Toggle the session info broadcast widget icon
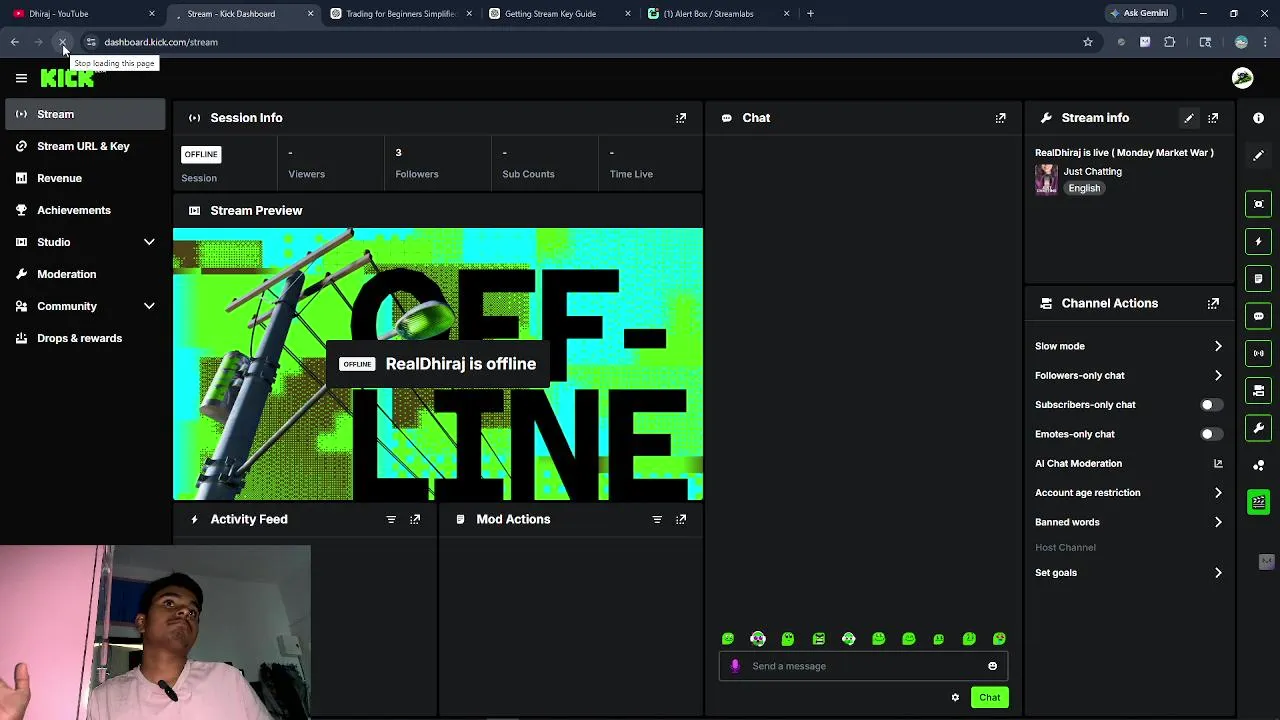Image resolution: width=1280 pixels, height=720 pixels. pos(1259,353)
